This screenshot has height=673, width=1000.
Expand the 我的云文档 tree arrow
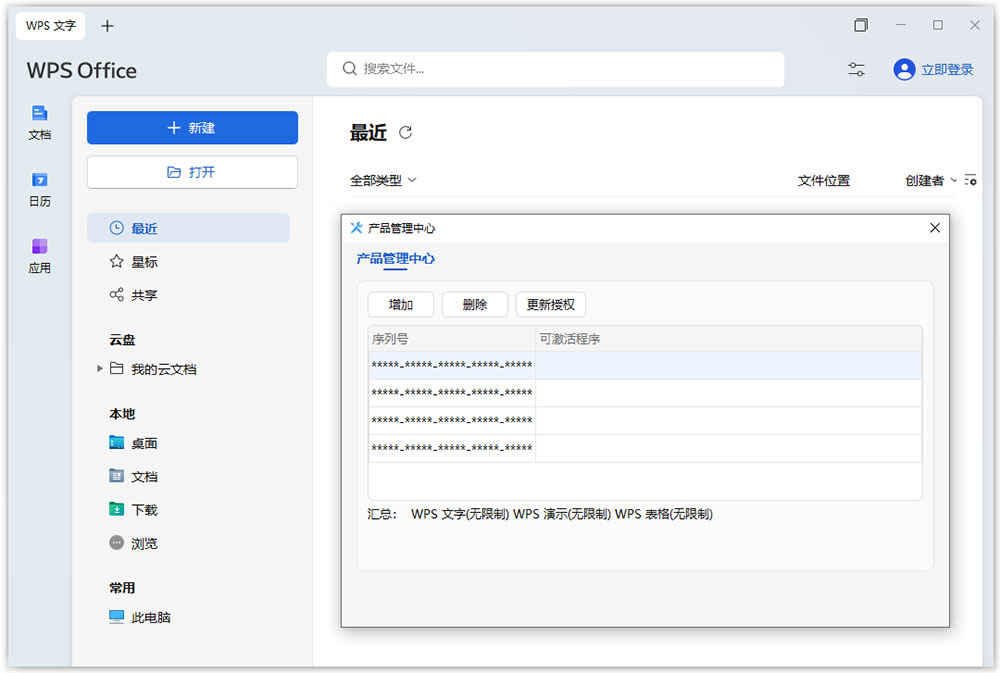[x=99, y=368]
